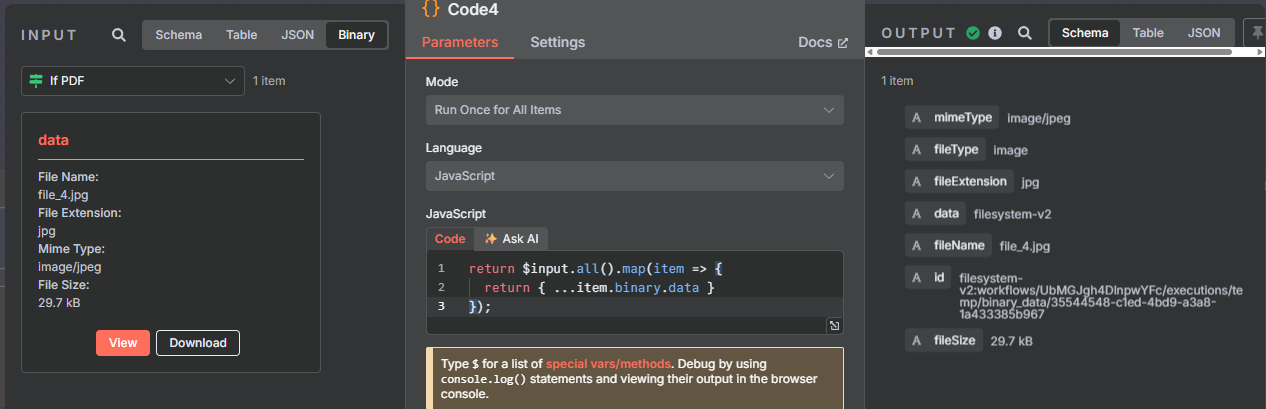This screenshot has height=409, width=1266.
Task: Click the Code4 node title
Action: pyautogui.click(x=472, y=9)
